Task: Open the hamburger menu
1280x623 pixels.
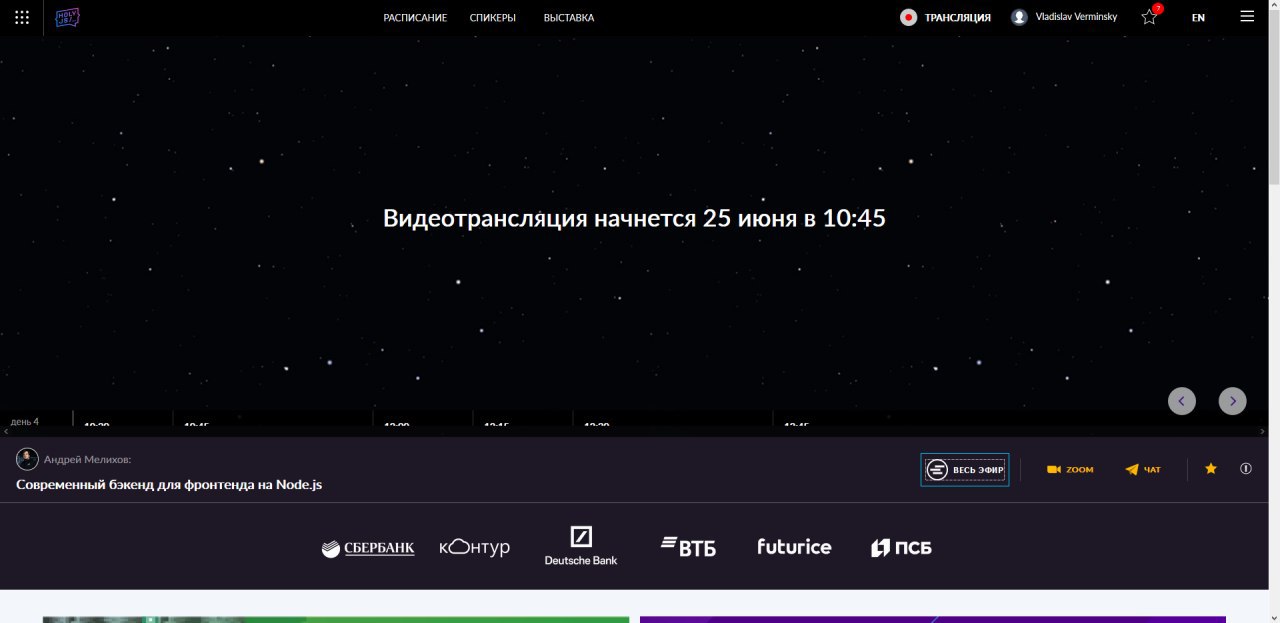Action: (x=1247, y=16)
